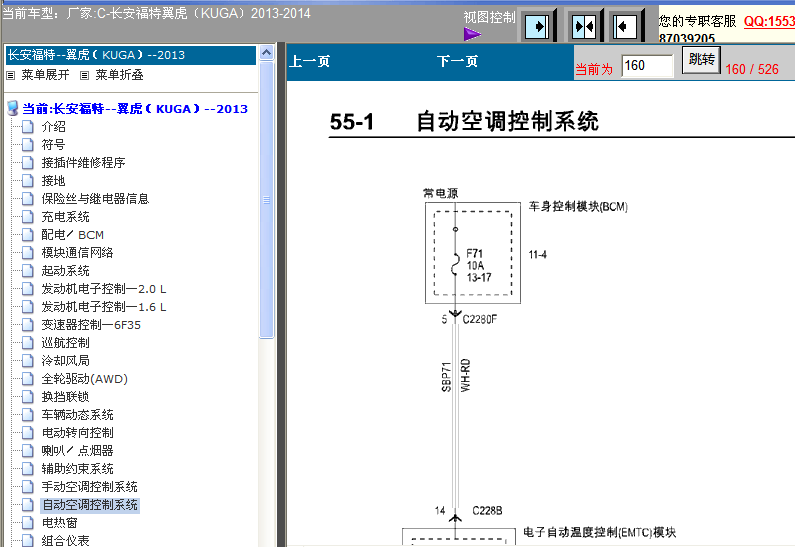Click the 160 / 526 page counter
795x547 pixels.
(x=752, y=69)
